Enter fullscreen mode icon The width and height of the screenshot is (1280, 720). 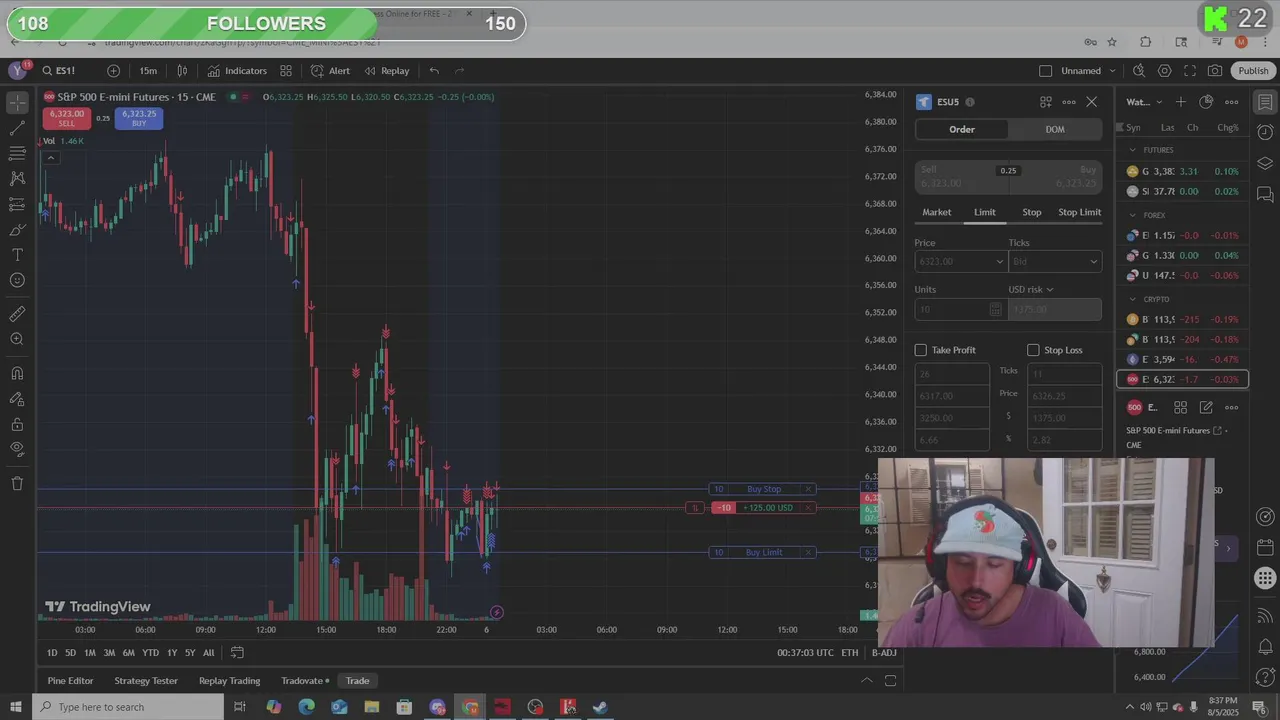[1190, 71]
